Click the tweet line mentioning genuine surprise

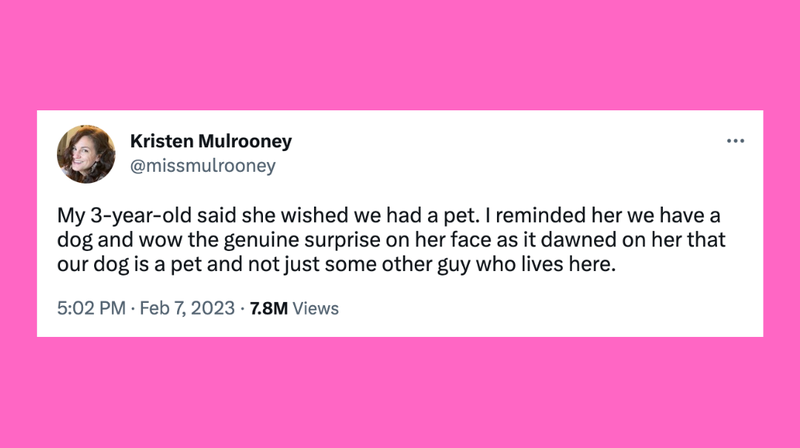[391, 240]
